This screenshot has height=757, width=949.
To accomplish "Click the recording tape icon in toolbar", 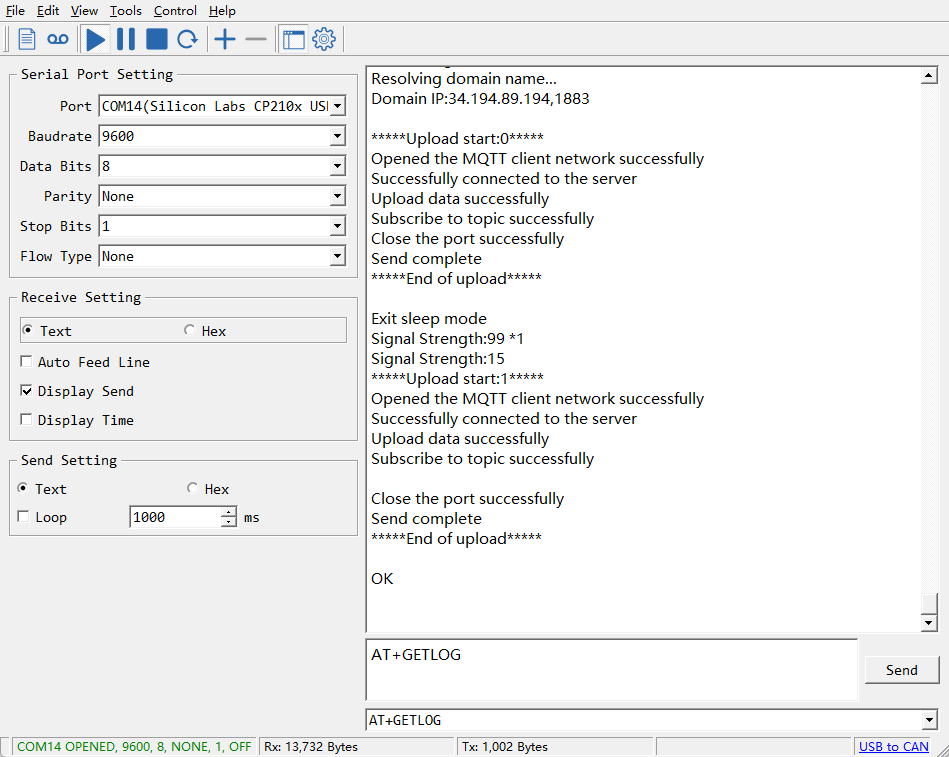I will coord(58,39).
